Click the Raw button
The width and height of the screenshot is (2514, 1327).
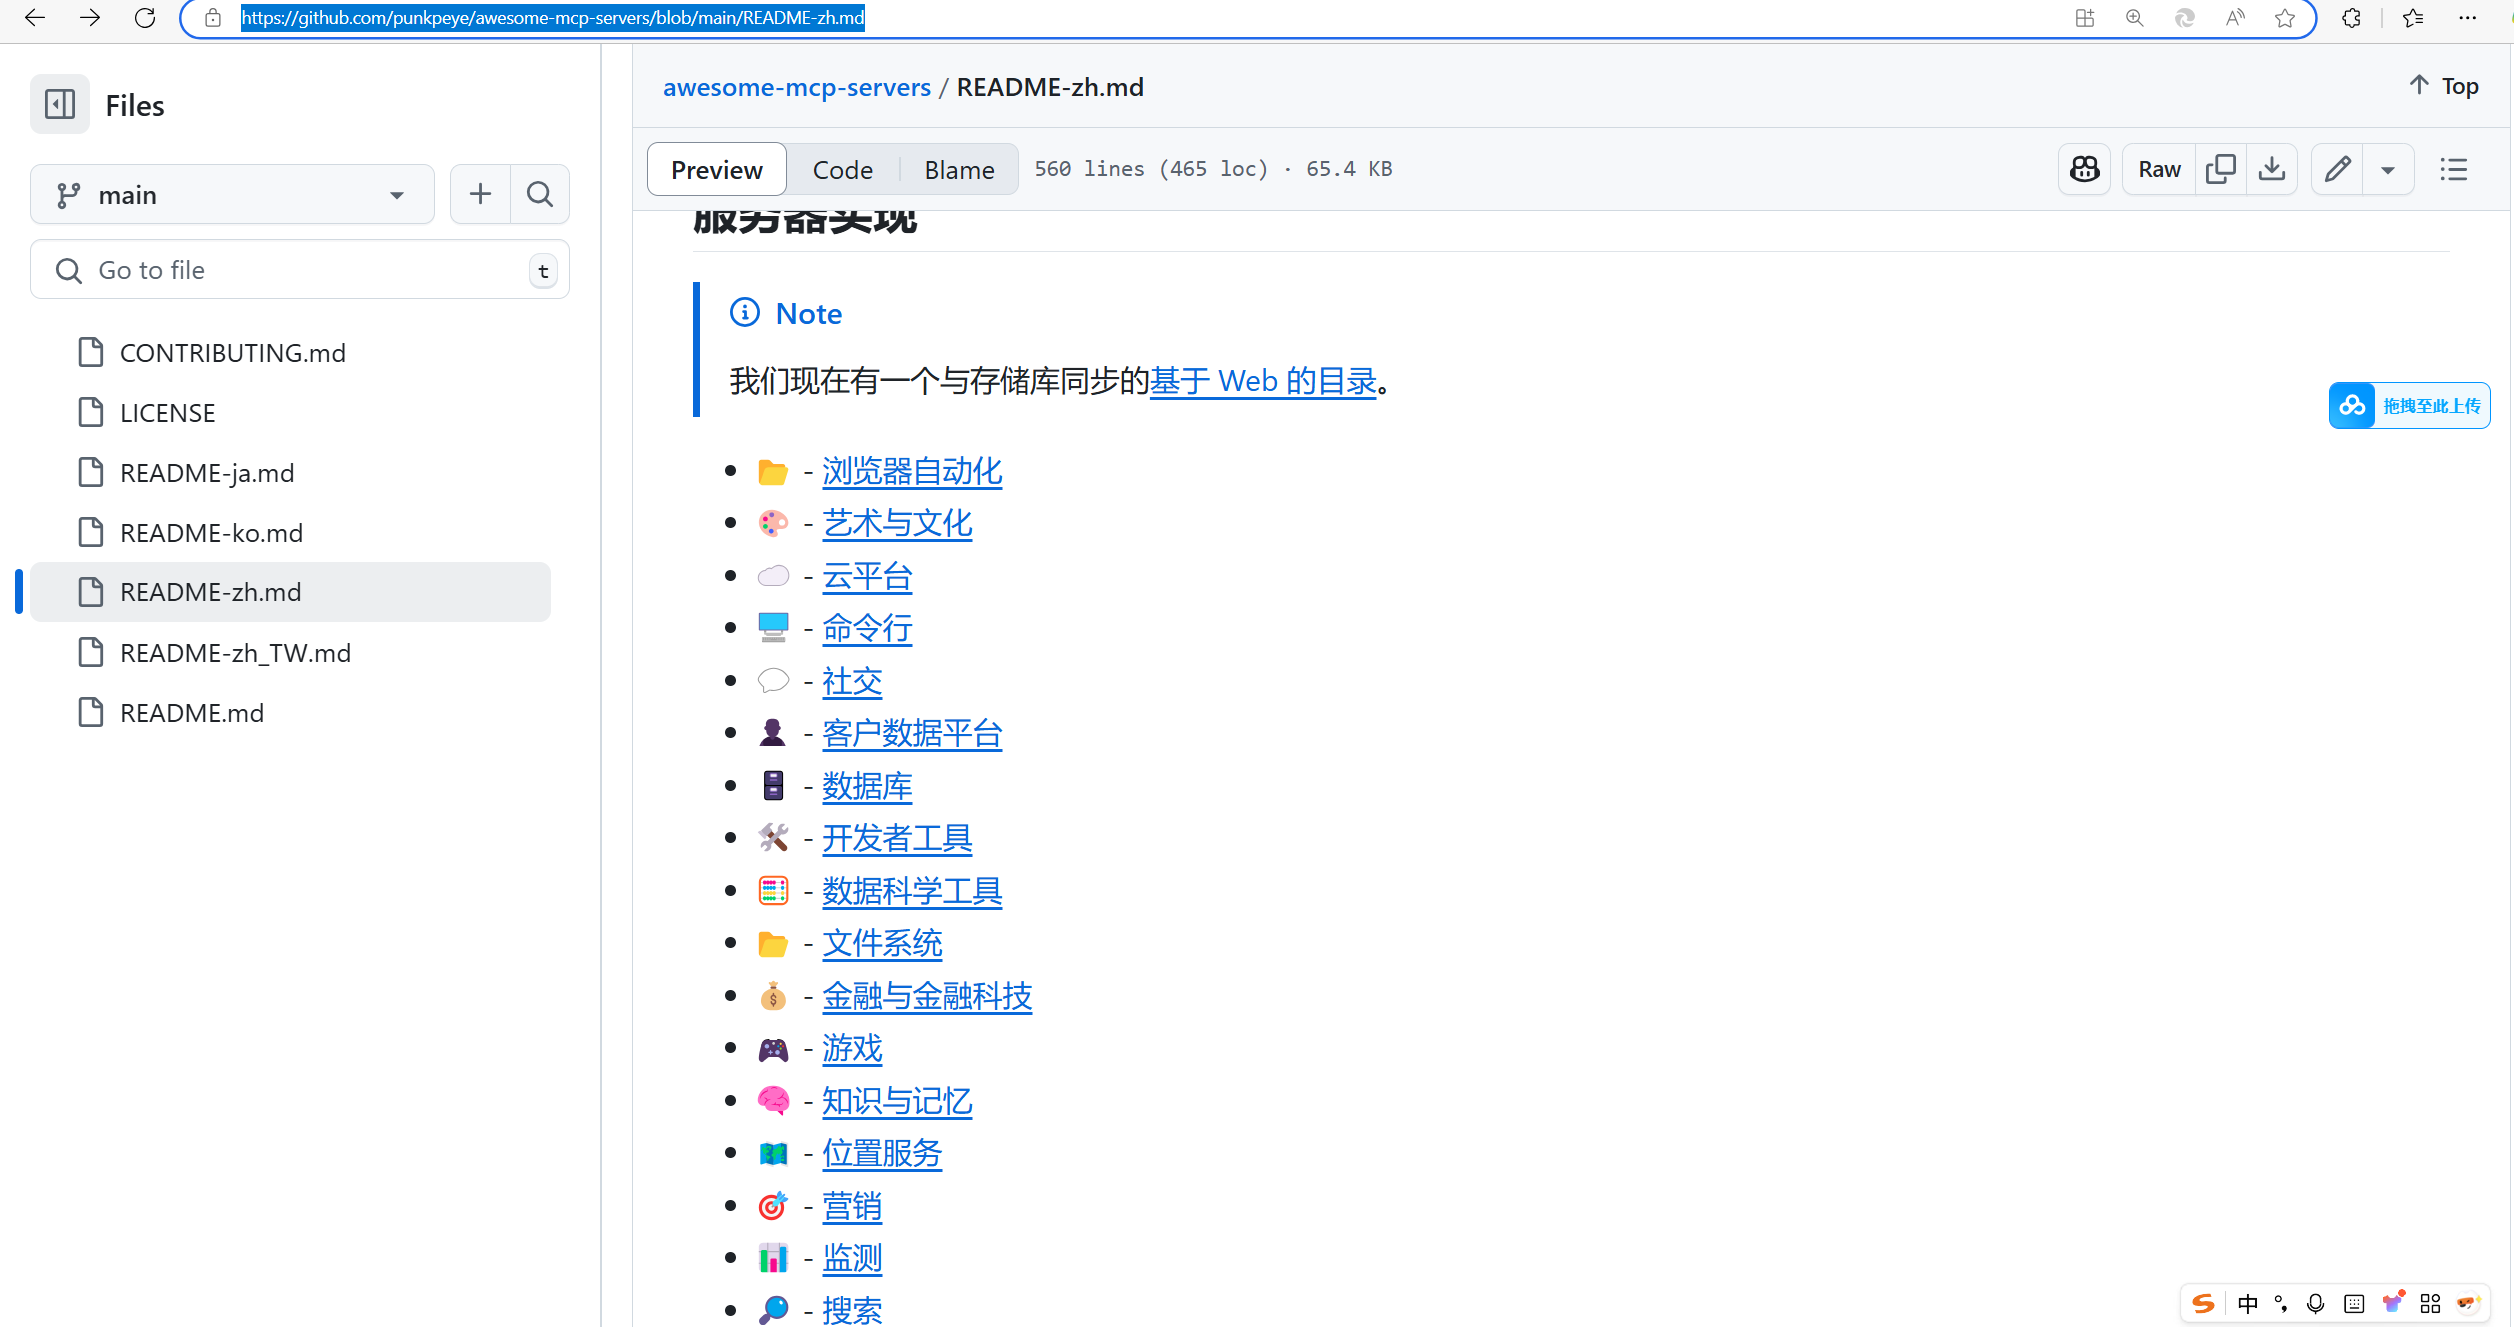pyautogui.click(x=2159, y=169)
